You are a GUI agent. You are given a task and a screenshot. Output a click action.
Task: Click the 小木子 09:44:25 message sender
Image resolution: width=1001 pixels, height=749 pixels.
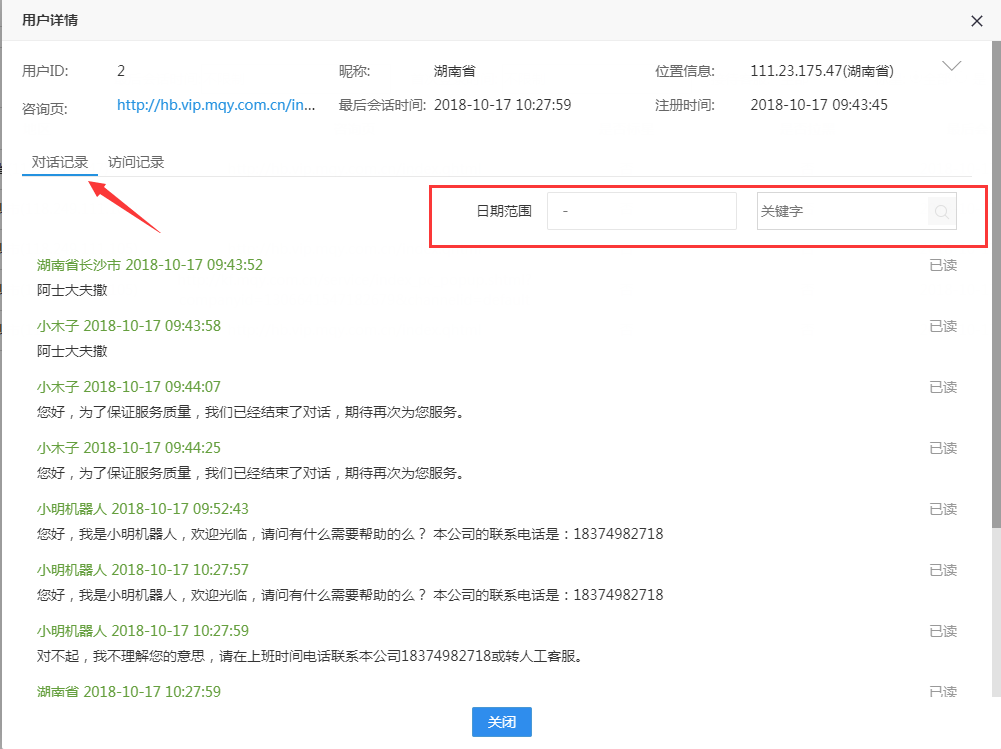(58, 448)
